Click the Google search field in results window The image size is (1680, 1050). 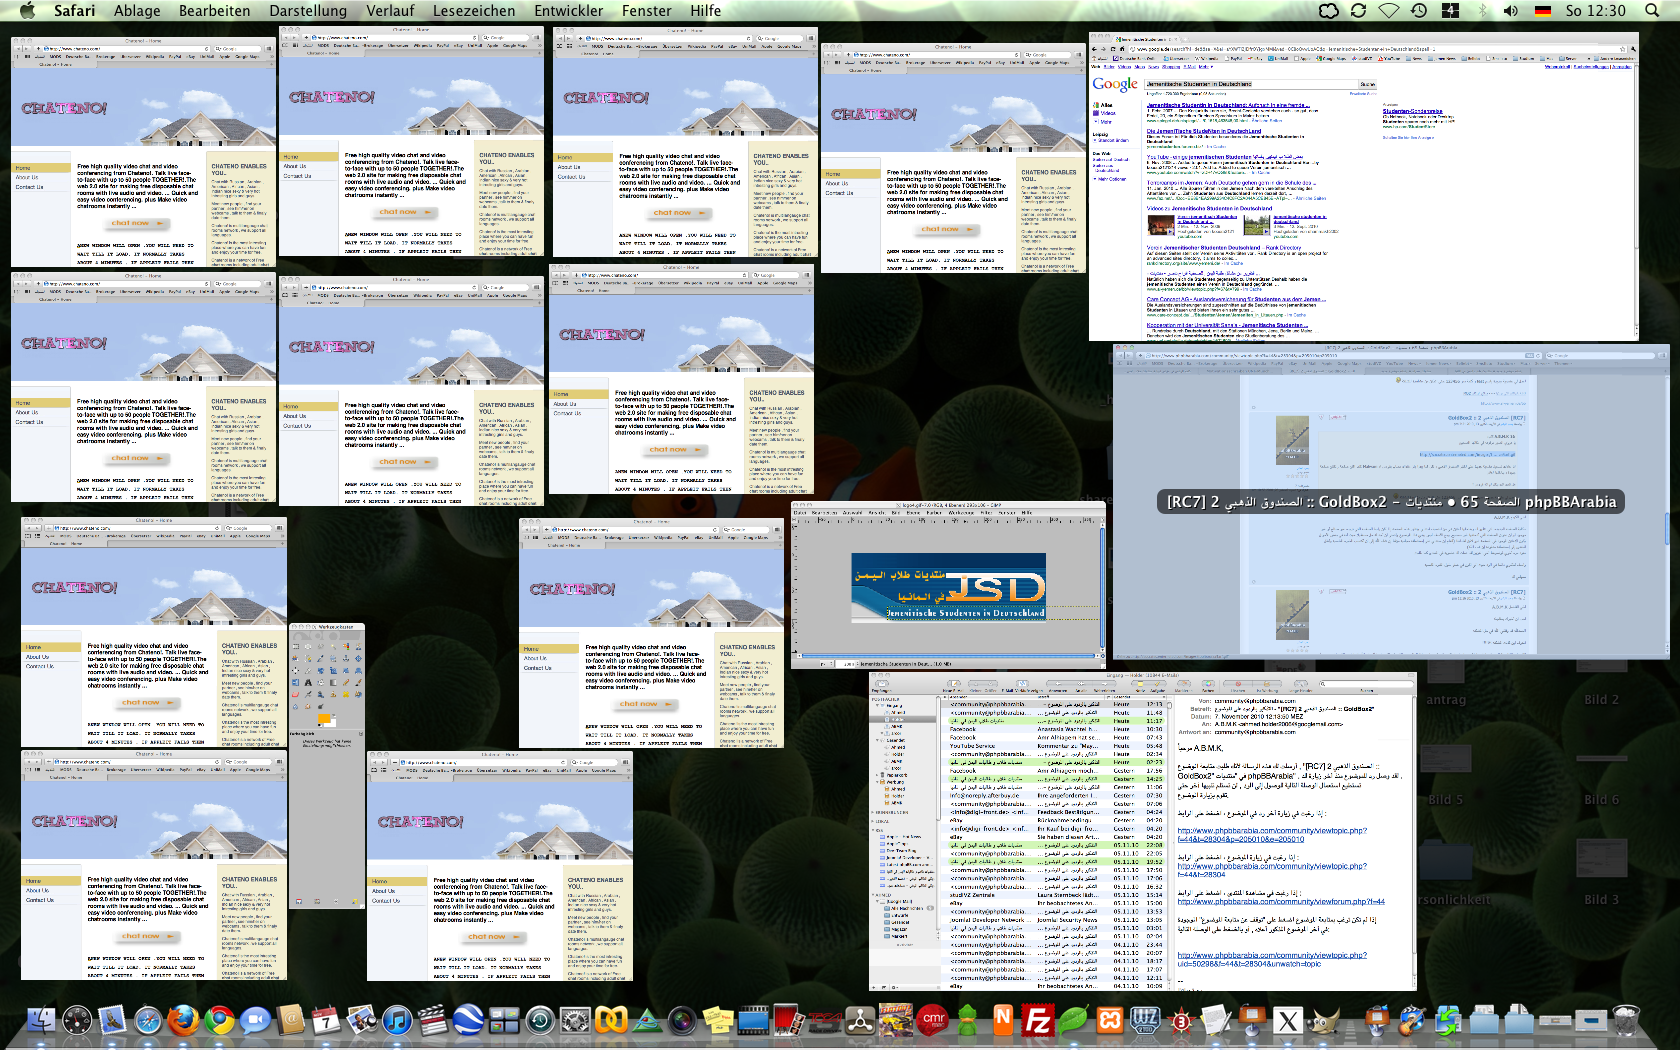tap(1250, 84)
